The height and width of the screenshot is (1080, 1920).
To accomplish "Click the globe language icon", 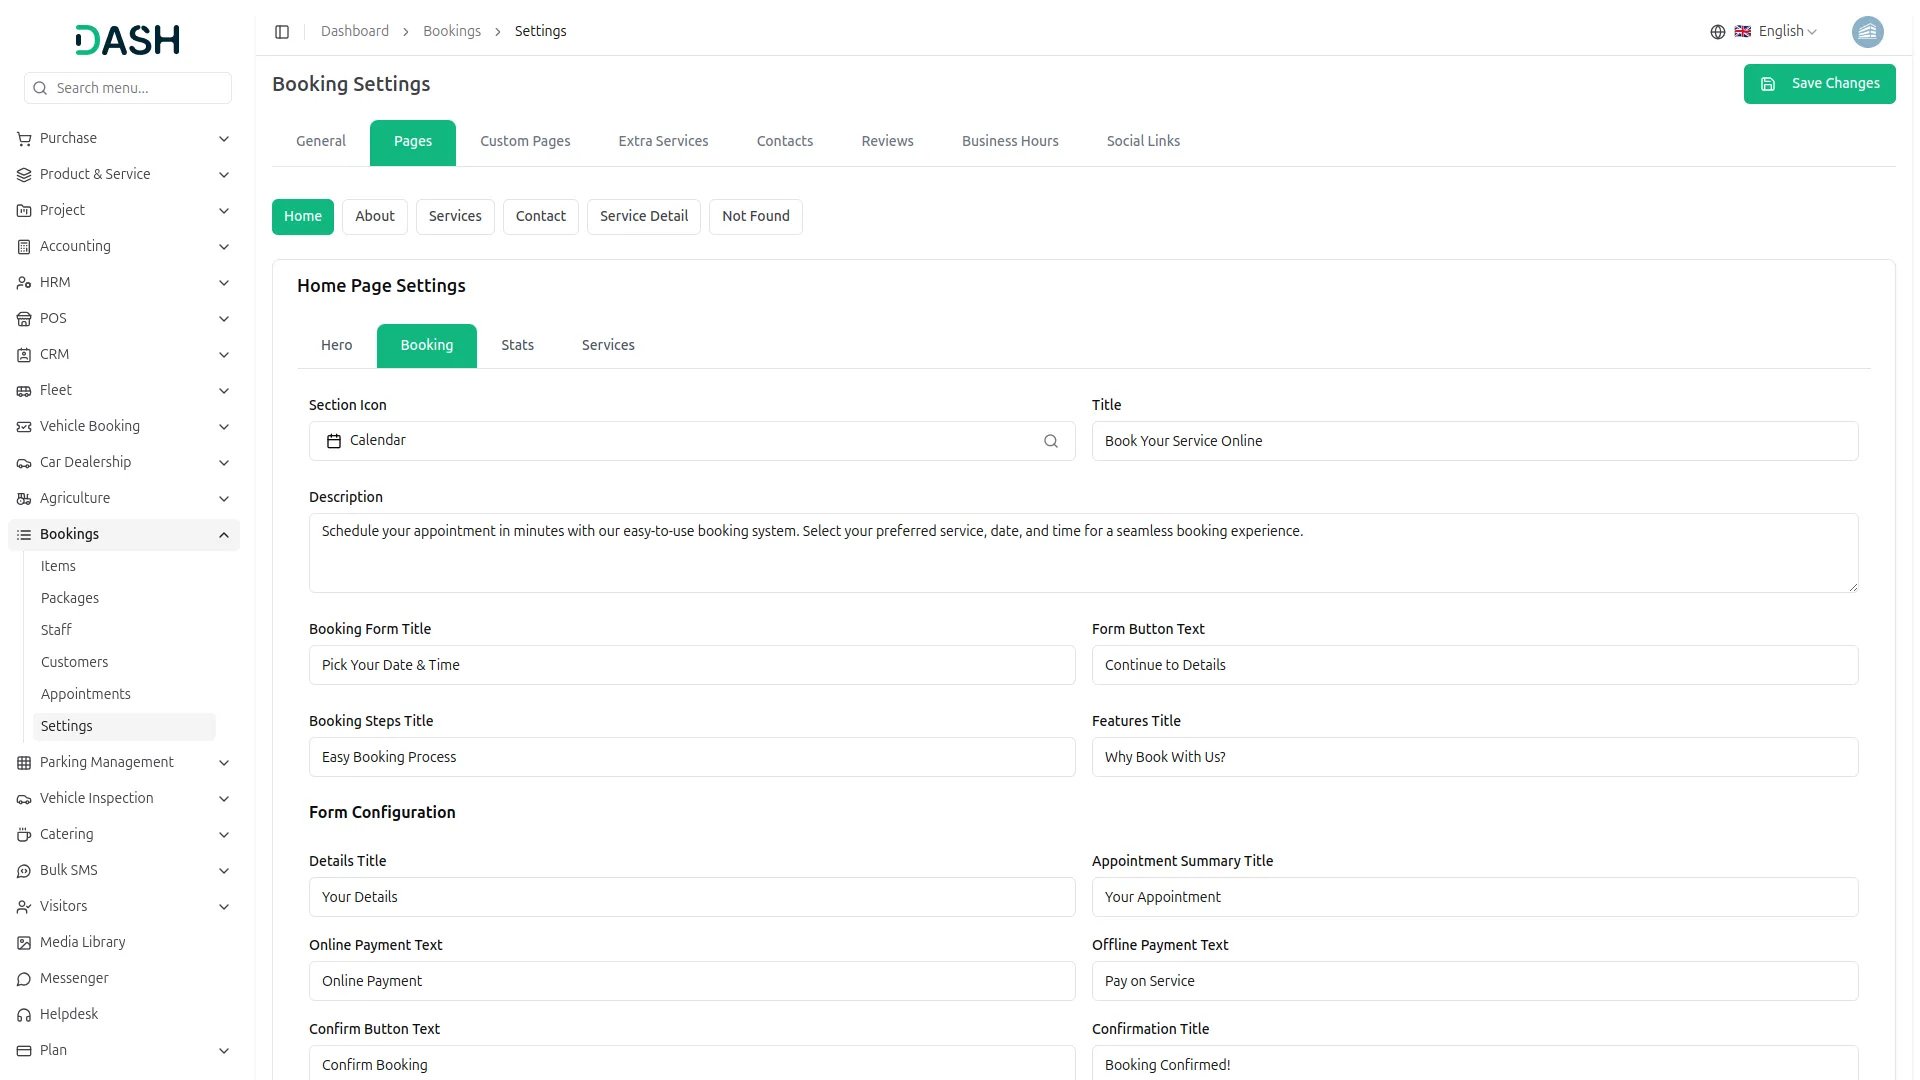I will coord(1717,32).
